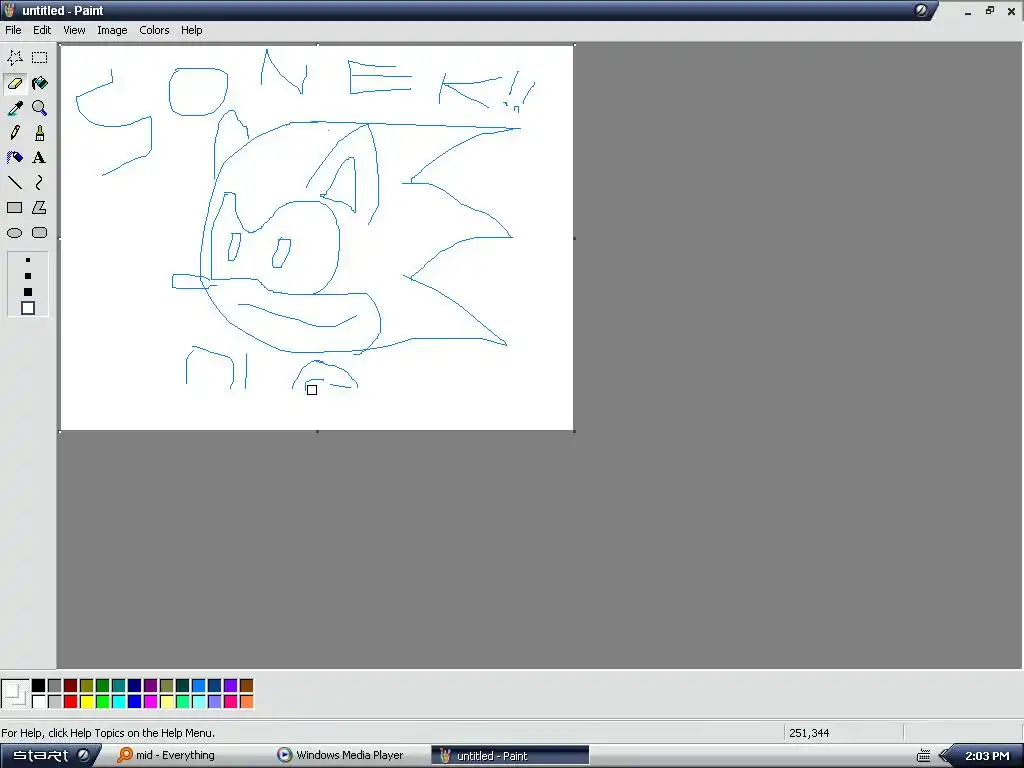Select the Fill With Color bucket tool
This screenshot has width=1024, height=768.
click(40, 83)
